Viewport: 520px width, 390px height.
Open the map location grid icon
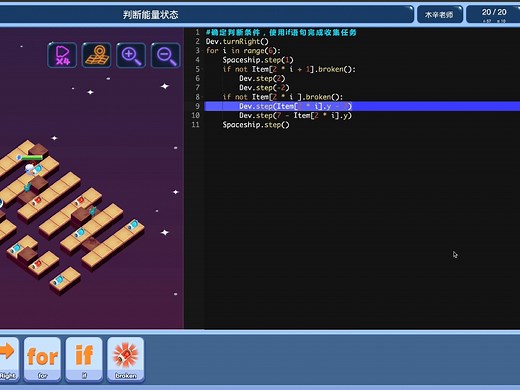click(97, 55)
